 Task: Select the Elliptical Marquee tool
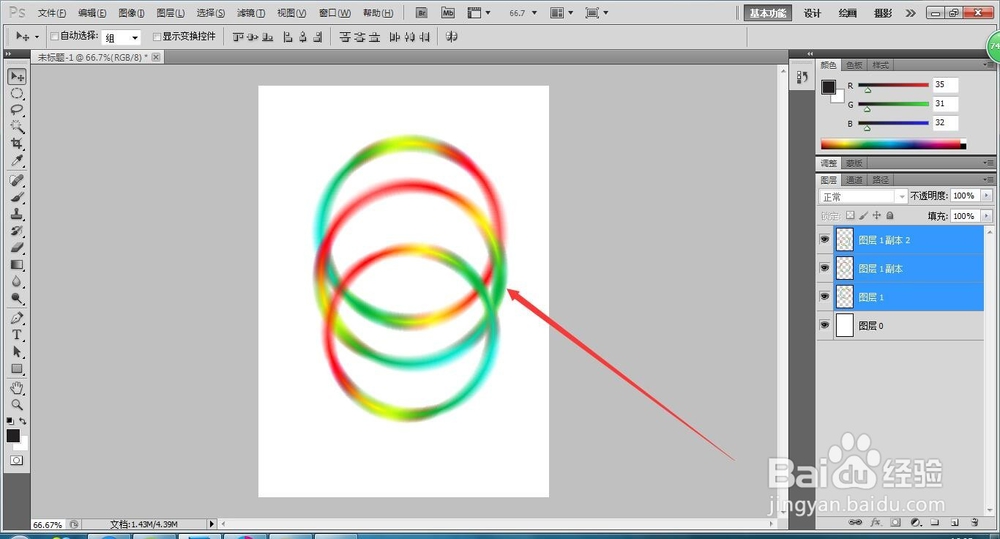pos(17,94)
